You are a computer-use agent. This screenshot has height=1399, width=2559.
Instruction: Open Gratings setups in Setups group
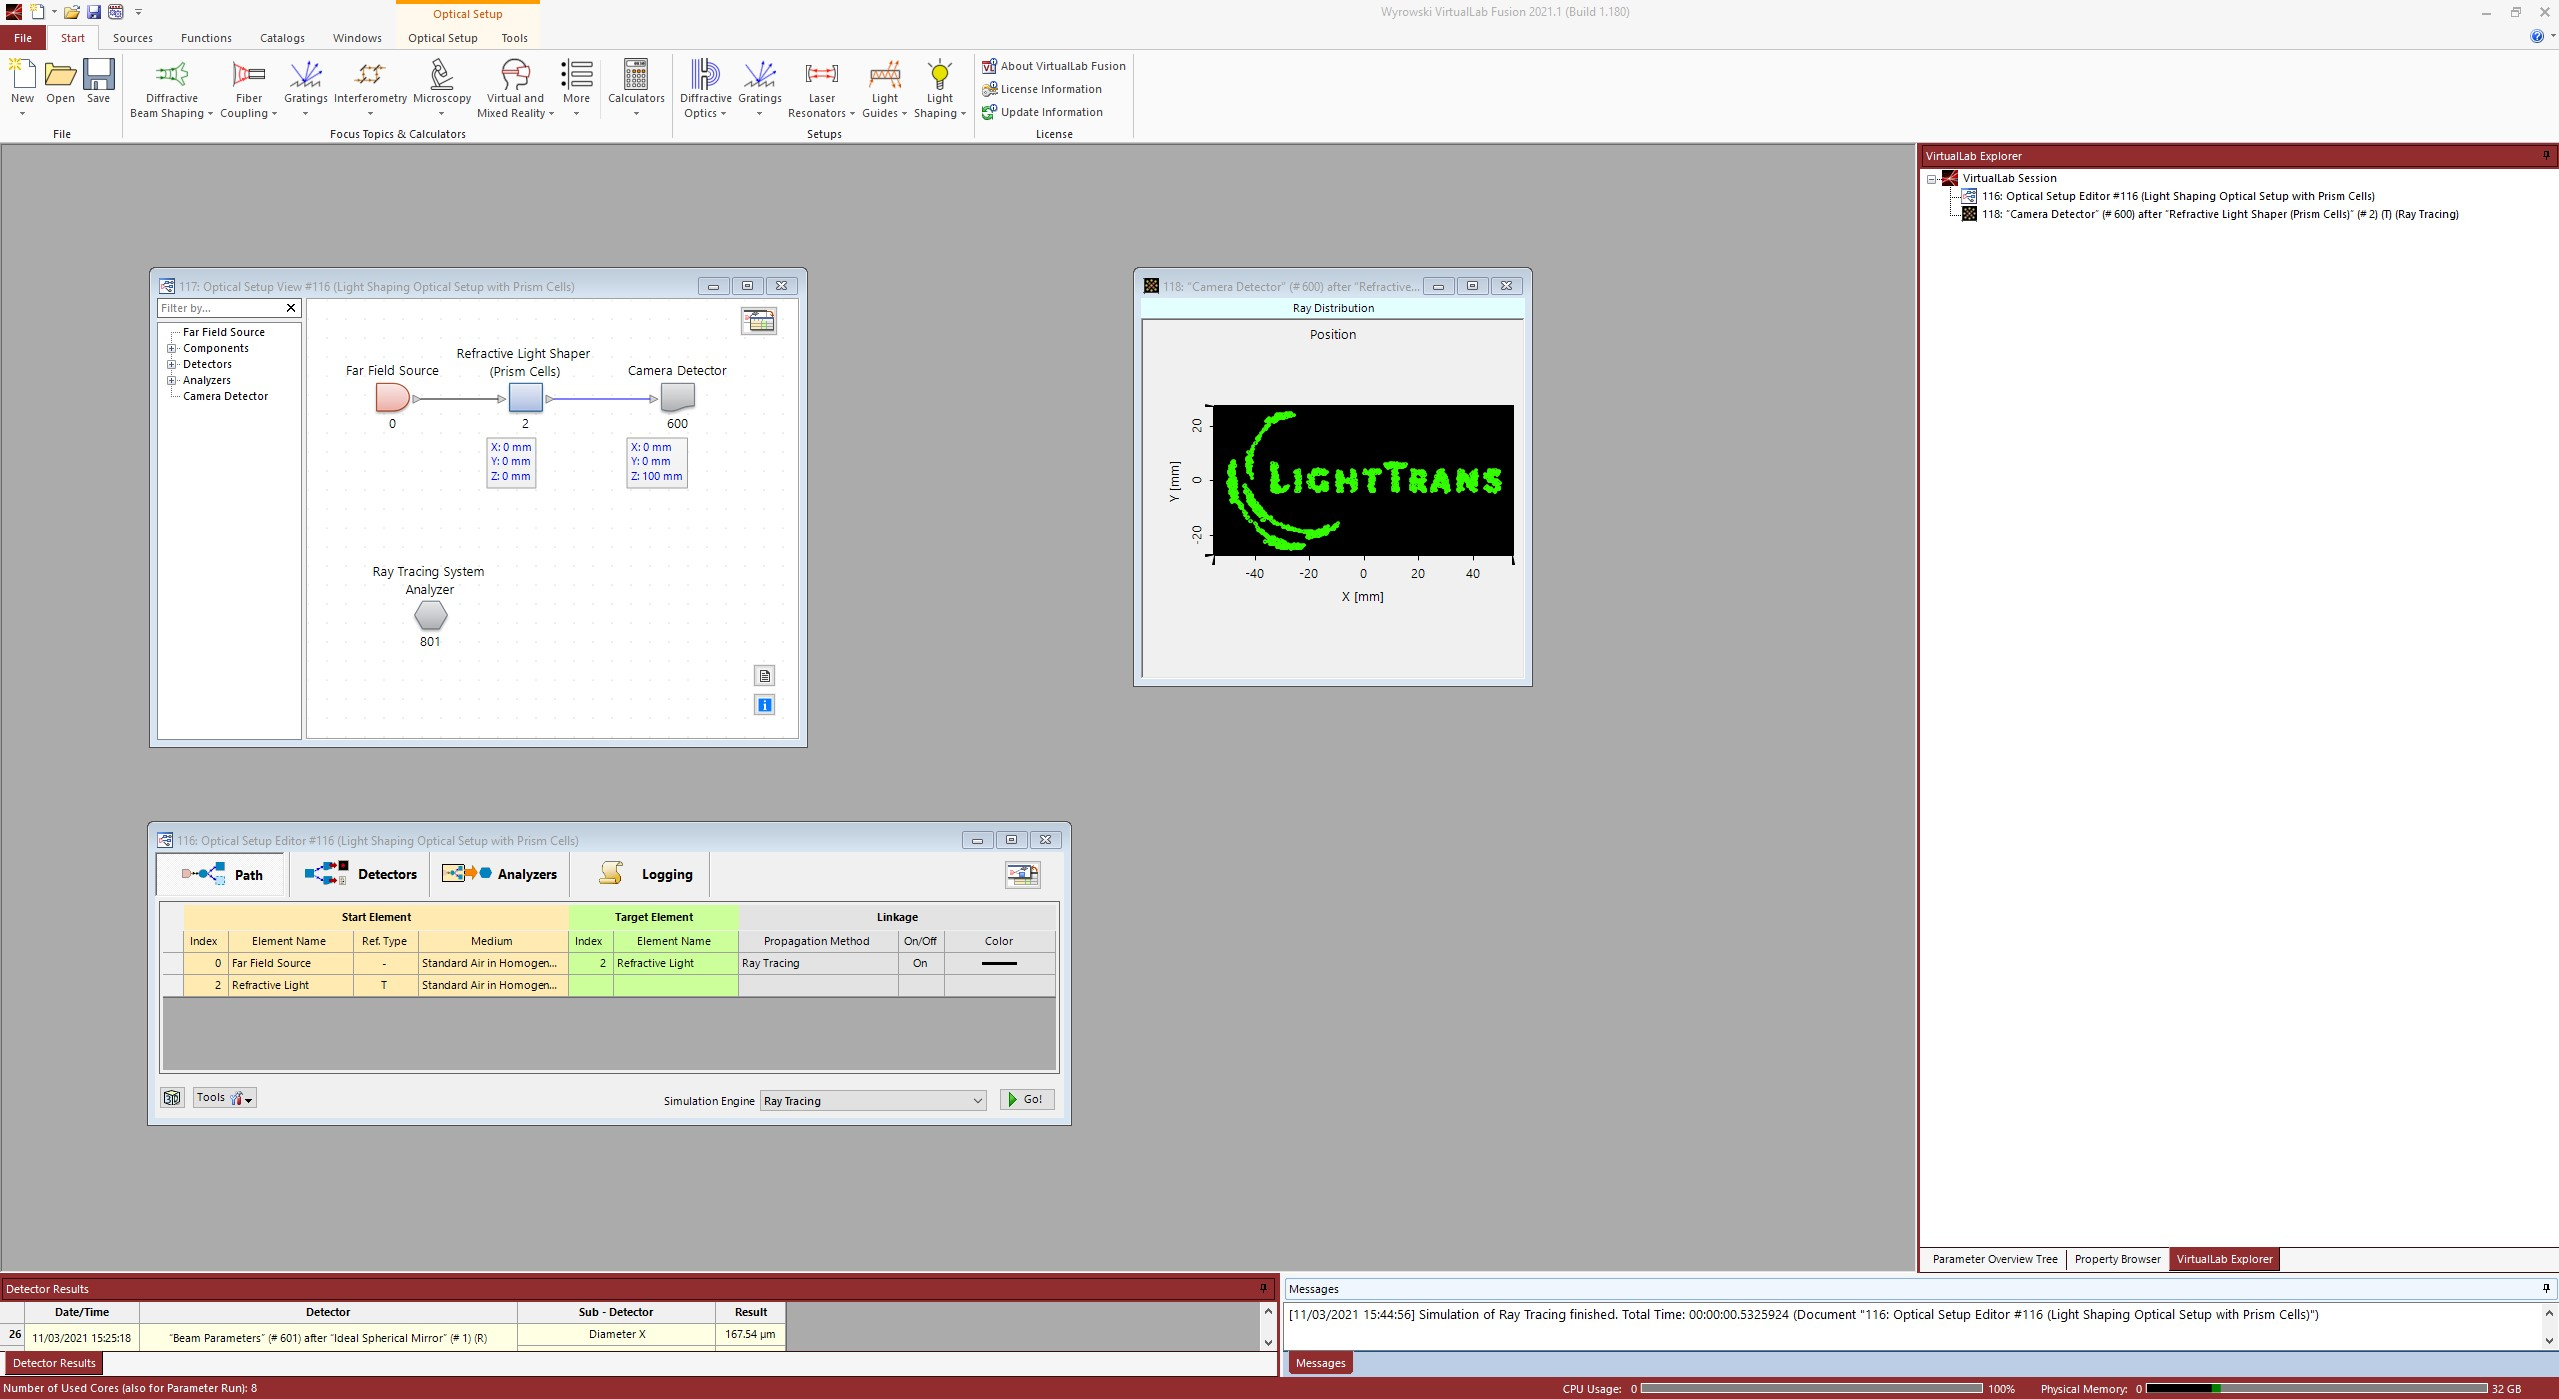[x=760, y=88]
